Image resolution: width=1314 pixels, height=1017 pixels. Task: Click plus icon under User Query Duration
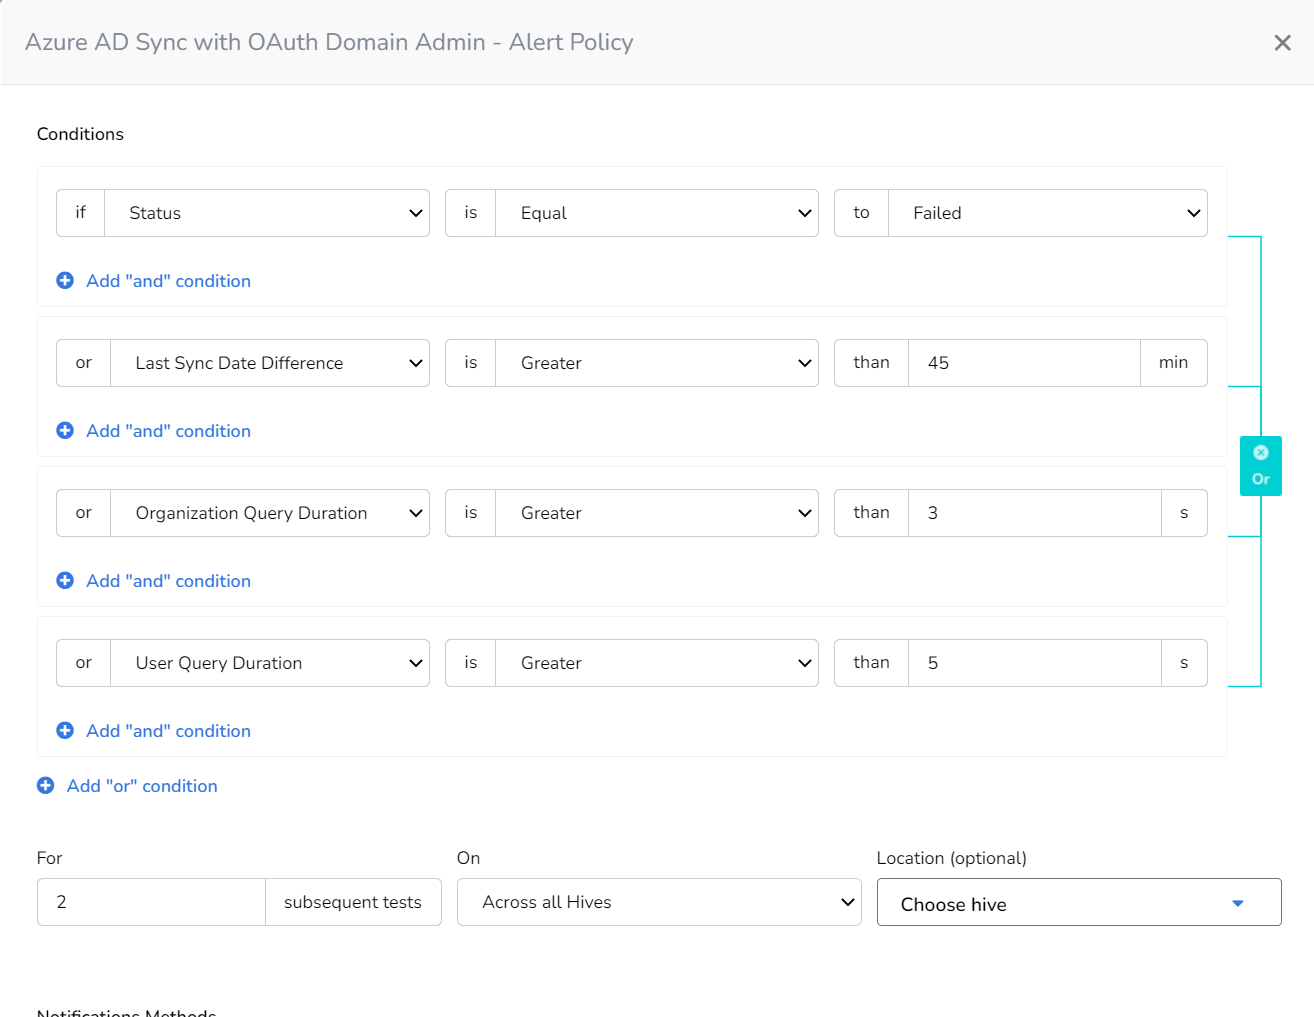(x=65, y=731)
